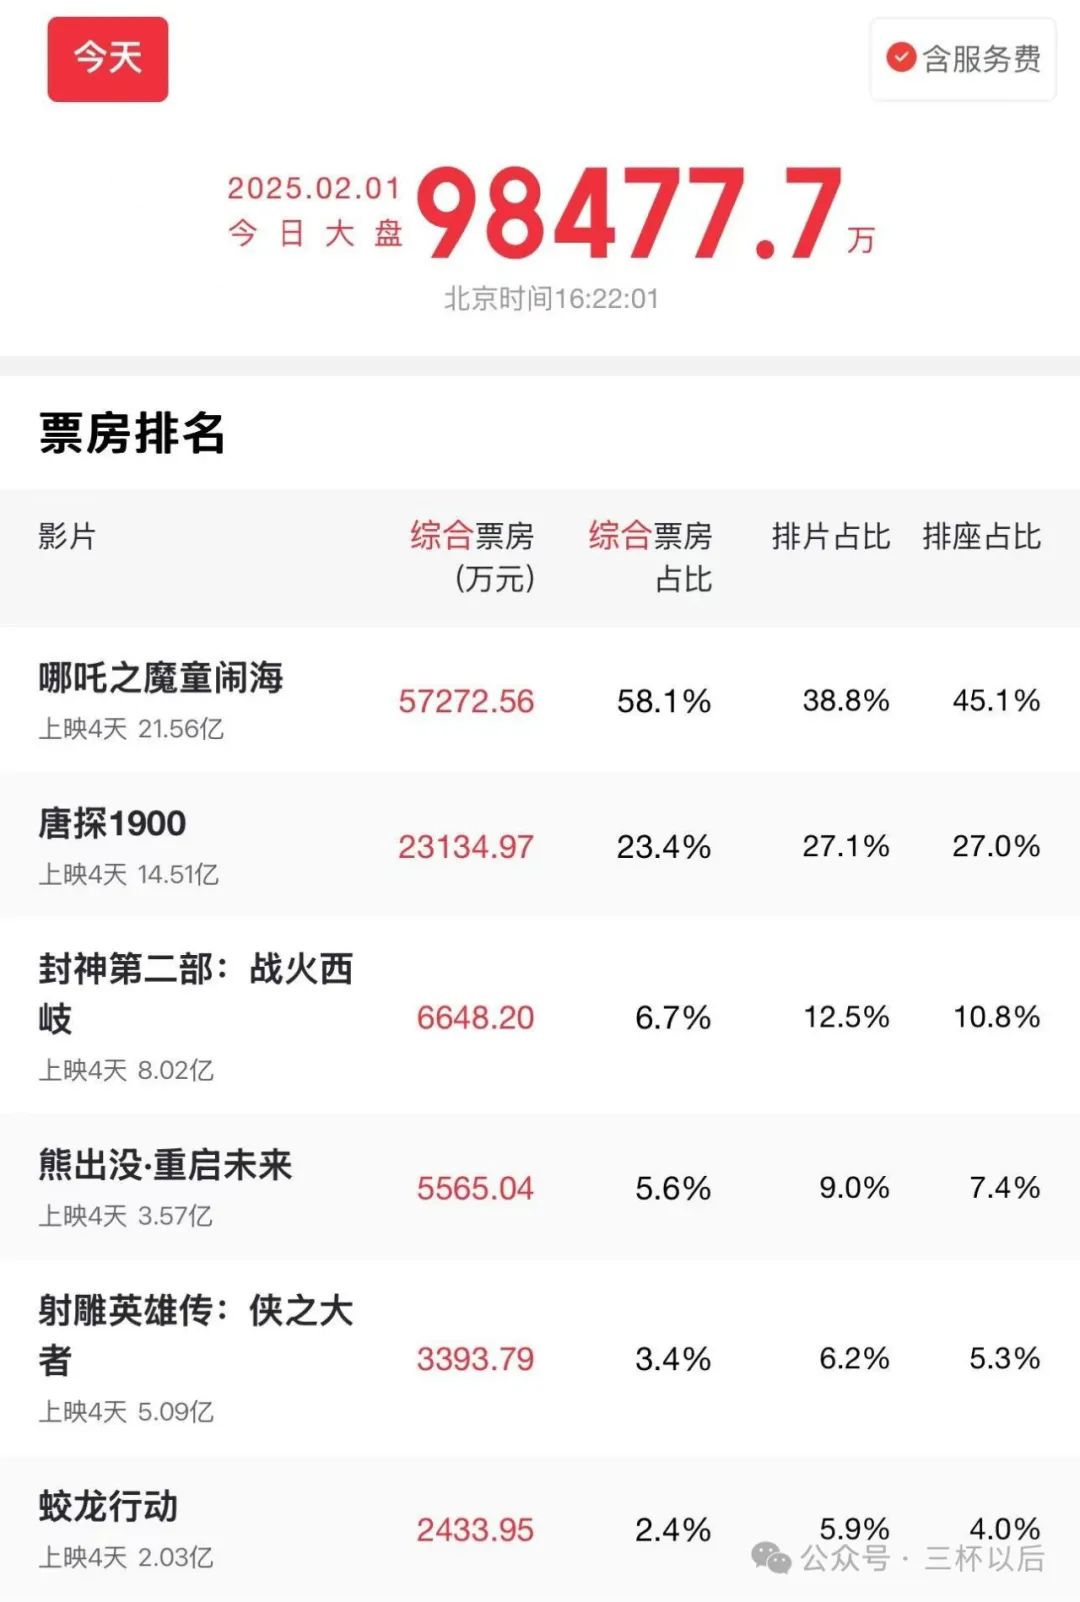Open the 唐探1900 movie entry
The height and width of the screenshot is (1602, 1080).
pyautogui.click(x=540, y=845)
